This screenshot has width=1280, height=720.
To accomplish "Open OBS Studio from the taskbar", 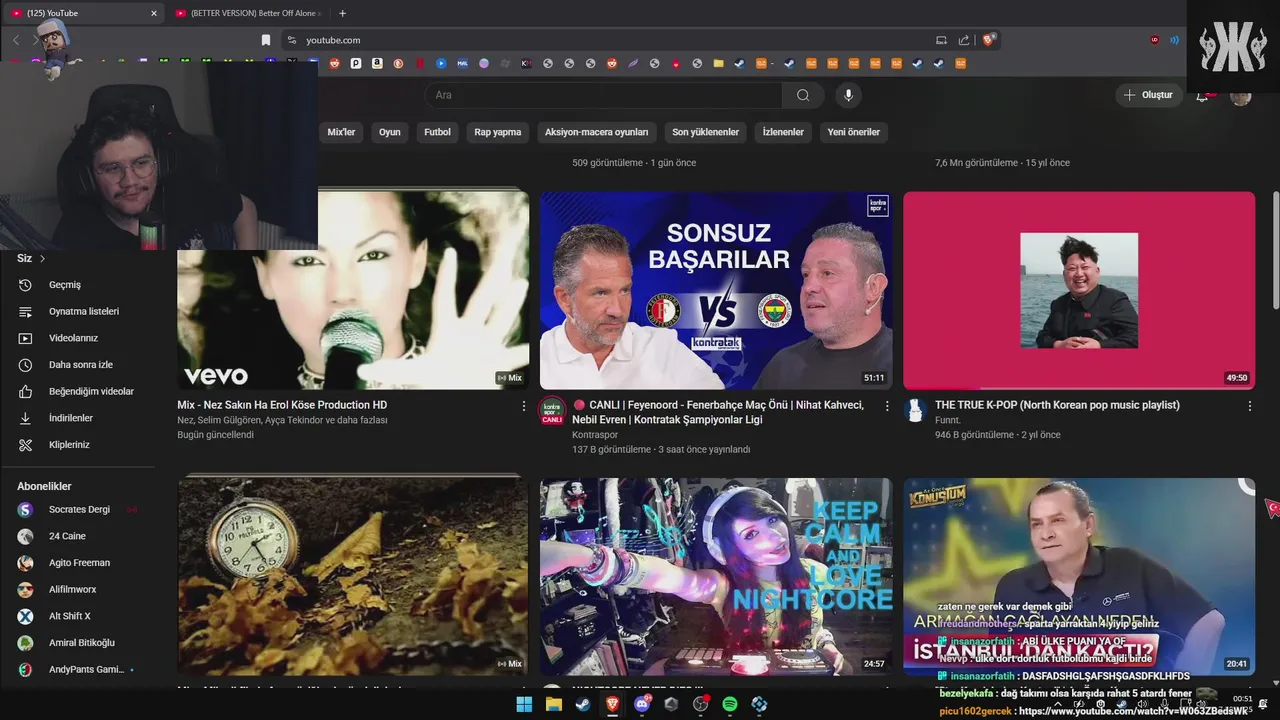I will click(701, 704).
